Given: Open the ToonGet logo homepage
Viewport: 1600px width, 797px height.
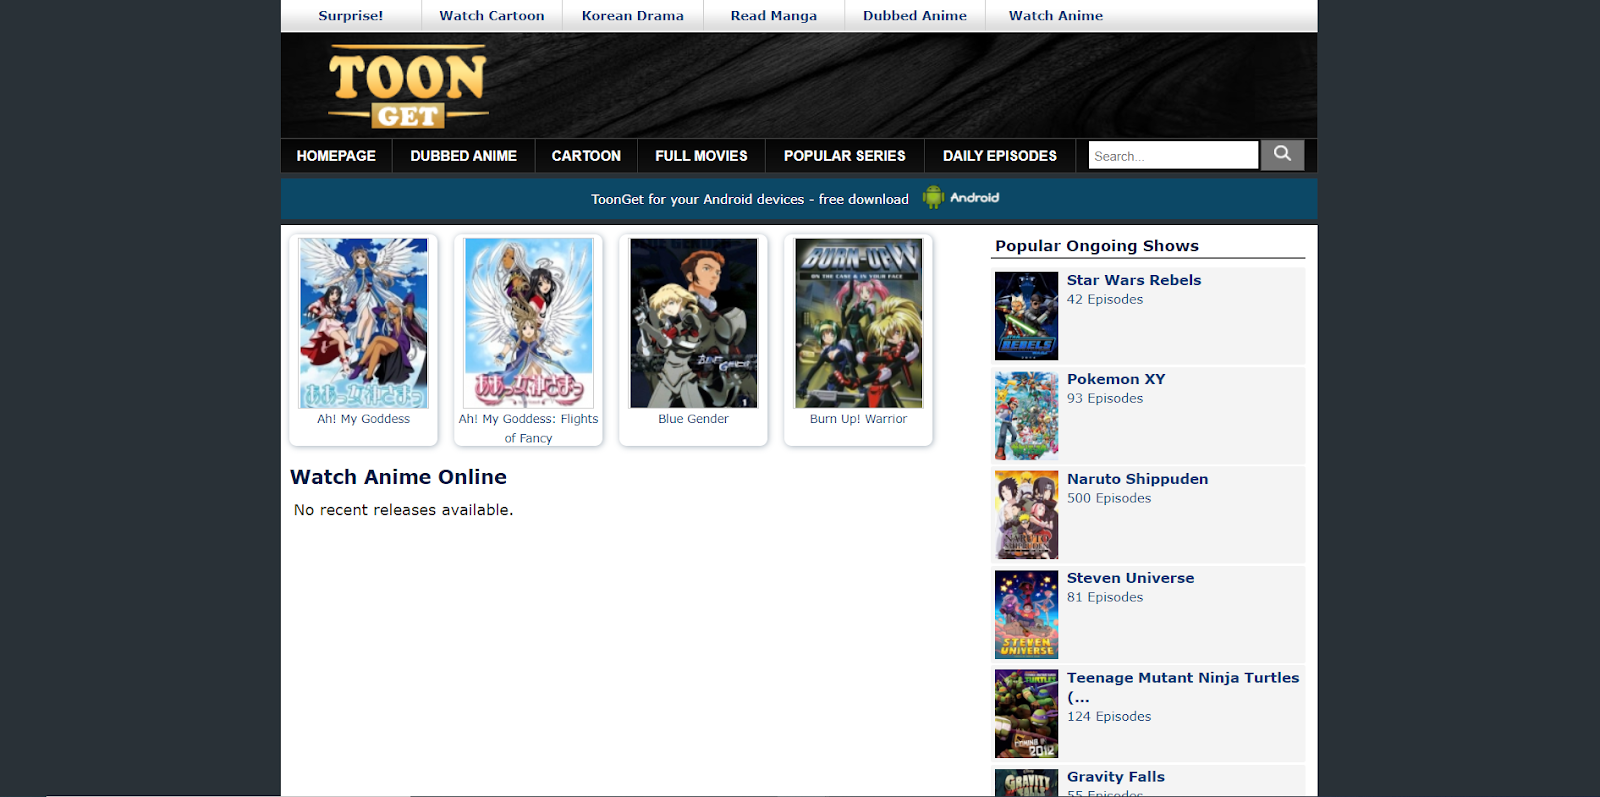Looking at the screenshot, I should point(408,87).
